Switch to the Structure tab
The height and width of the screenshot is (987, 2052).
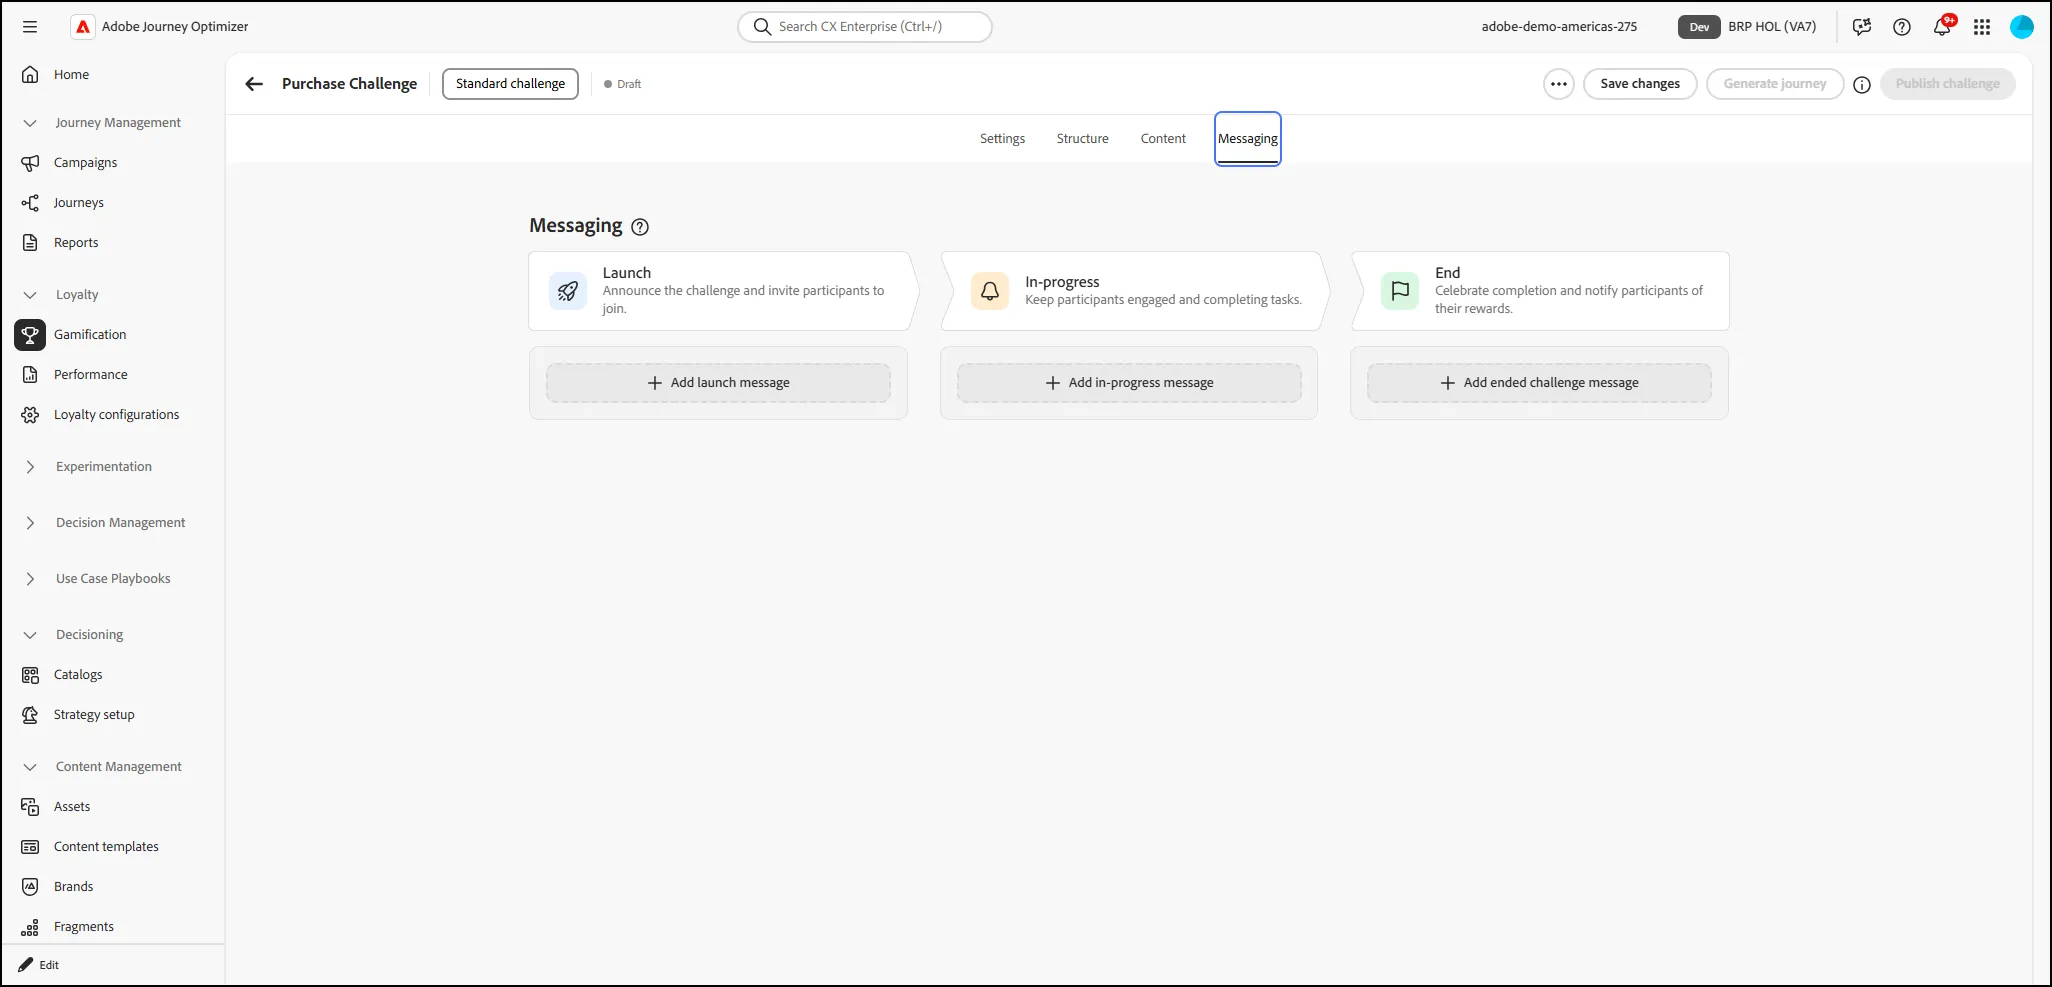click(1082, 139)
